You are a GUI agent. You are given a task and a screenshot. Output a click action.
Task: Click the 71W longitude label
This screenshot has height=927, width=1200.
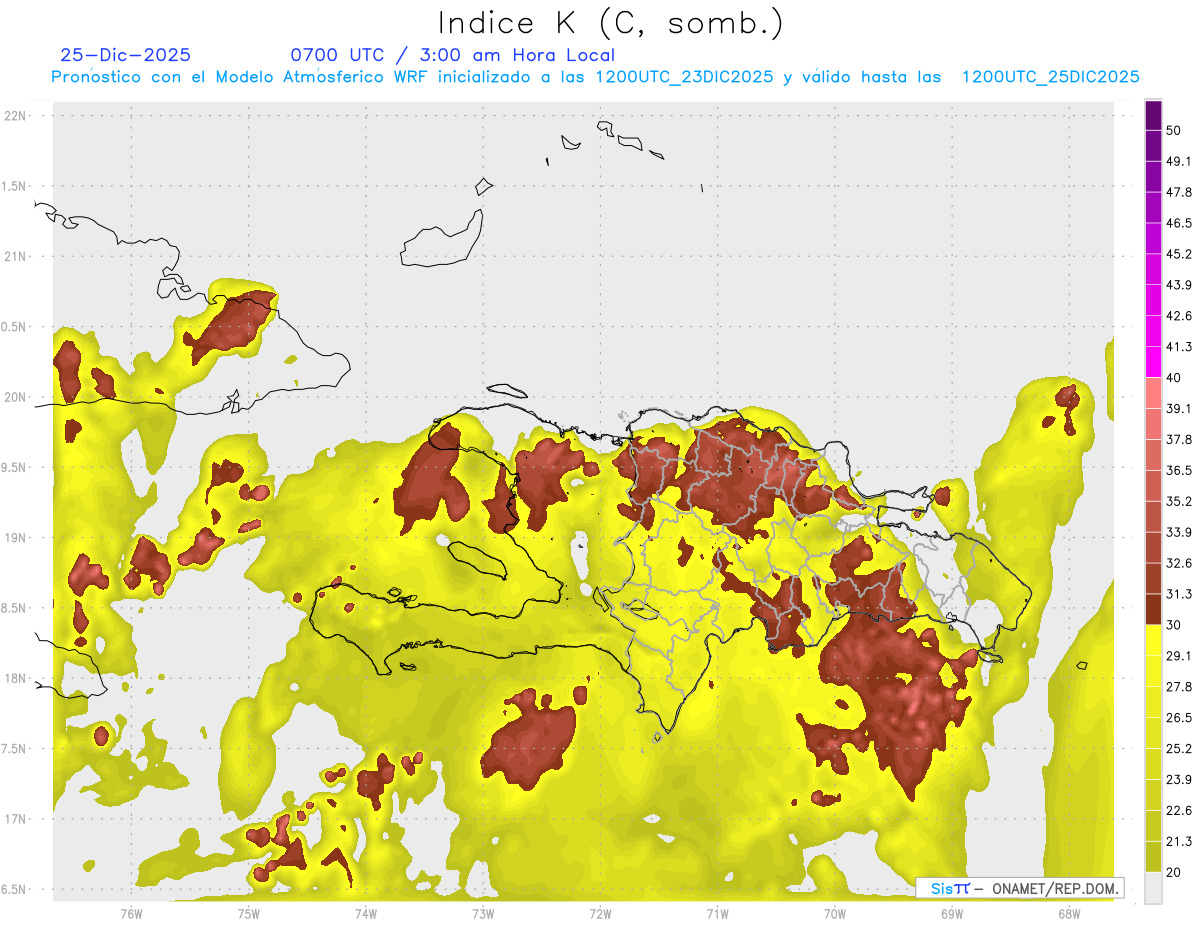717,913
